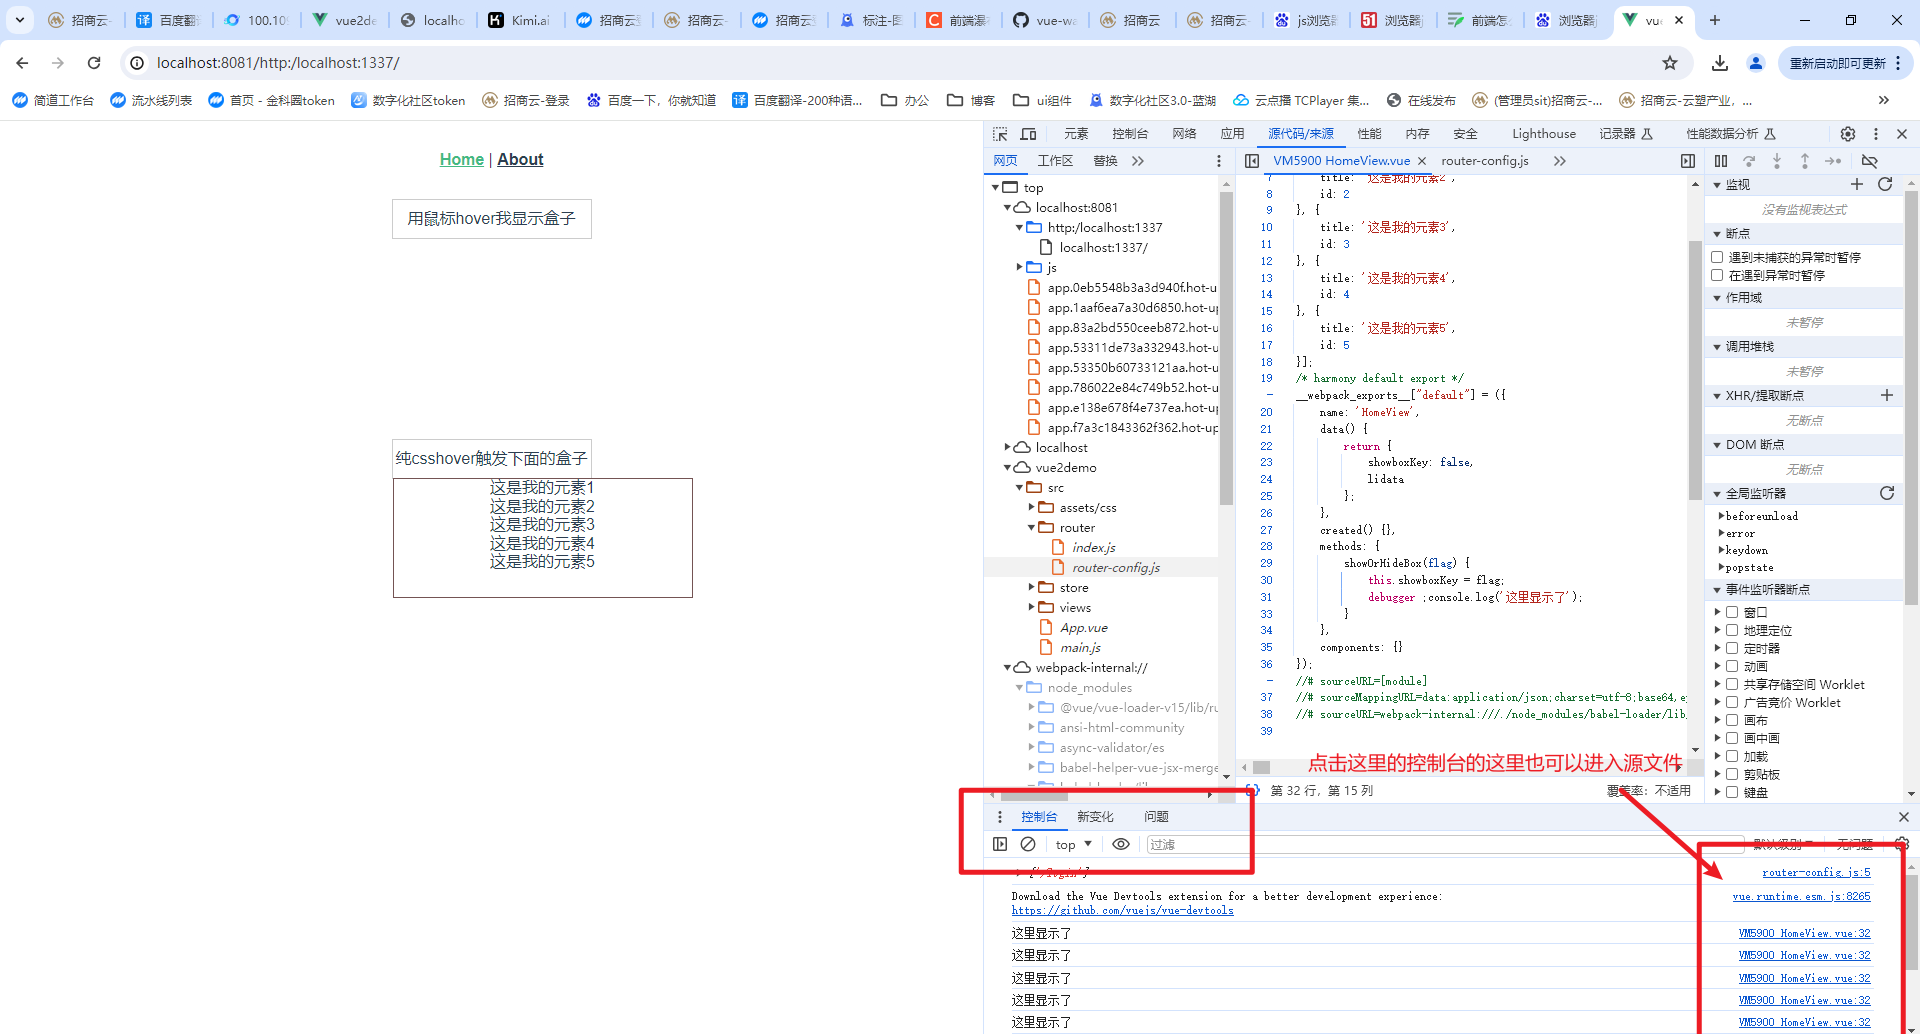Hide the file navigator sidebar

tap(1251, 161)
